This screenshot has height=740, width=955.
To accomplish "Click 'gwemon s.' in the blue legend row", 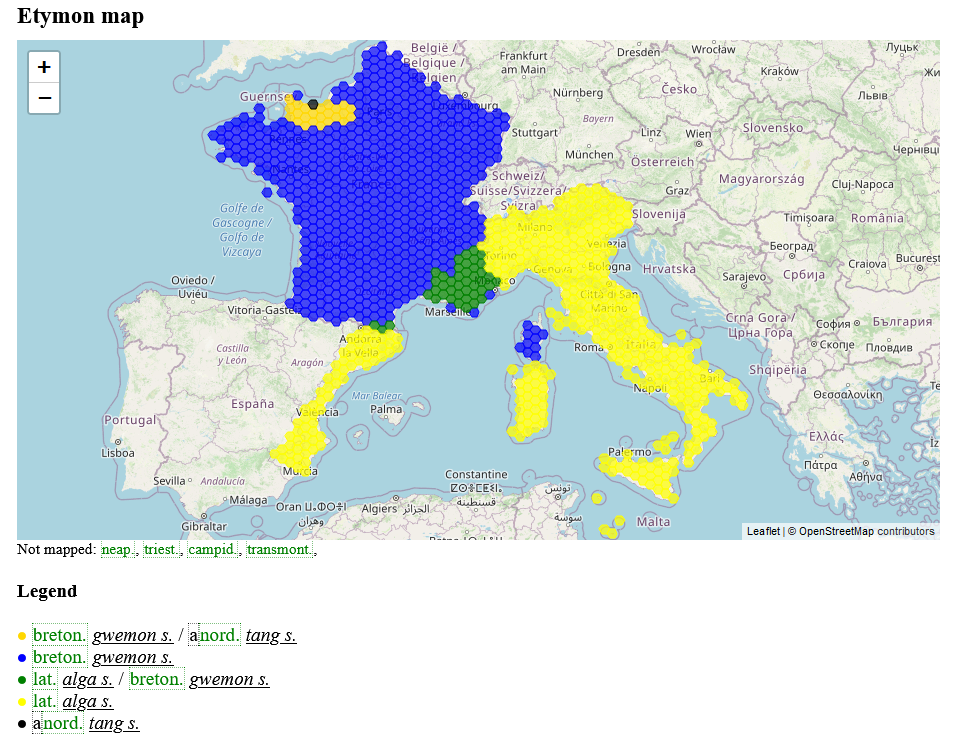I will [132, 657].
